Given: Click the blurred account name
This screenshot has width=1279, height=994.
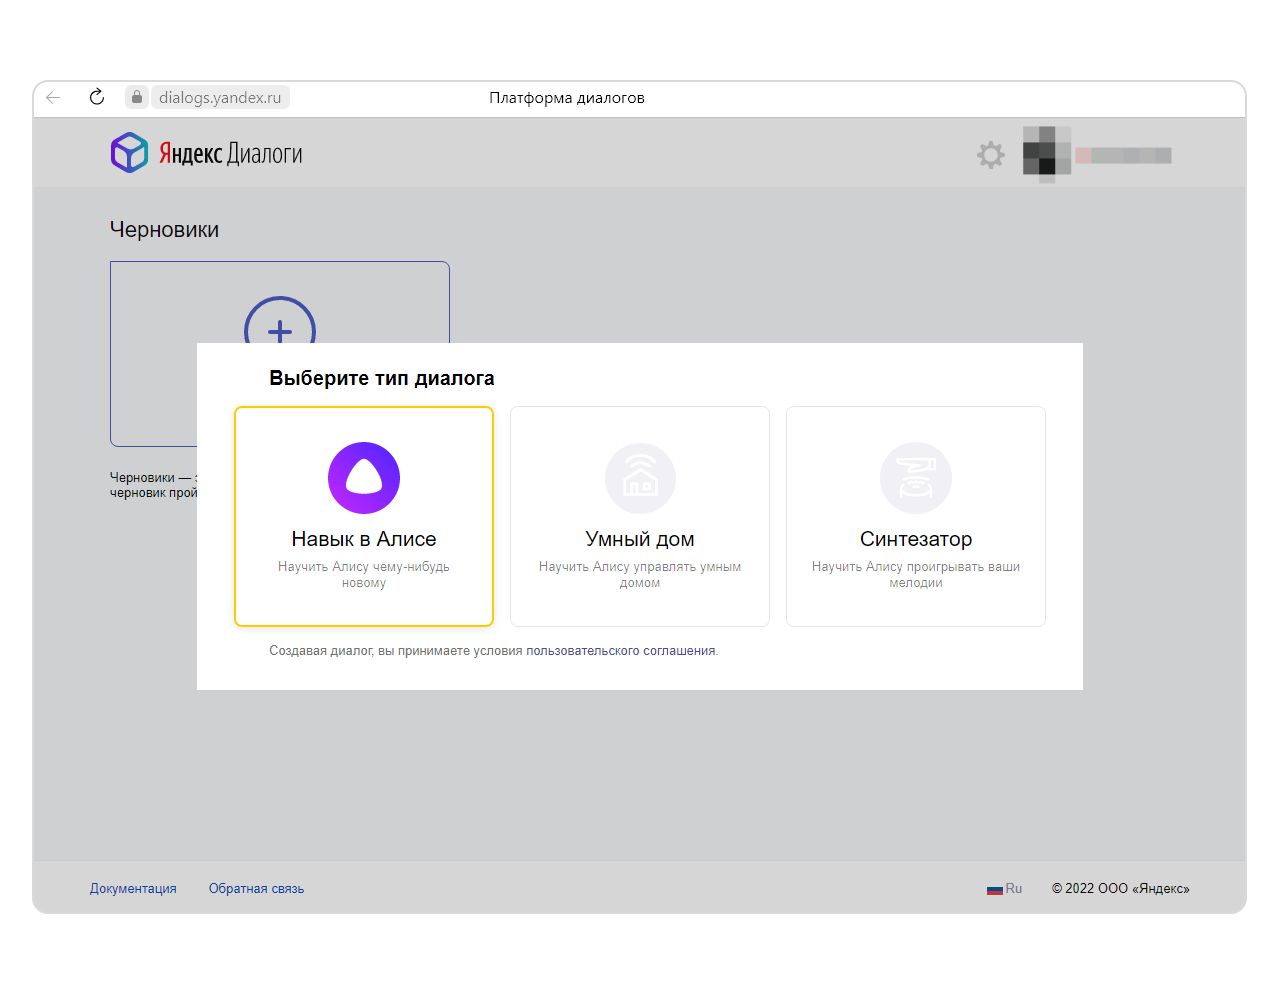Looking at the screenshot, I should click(x=1123, y=155).
